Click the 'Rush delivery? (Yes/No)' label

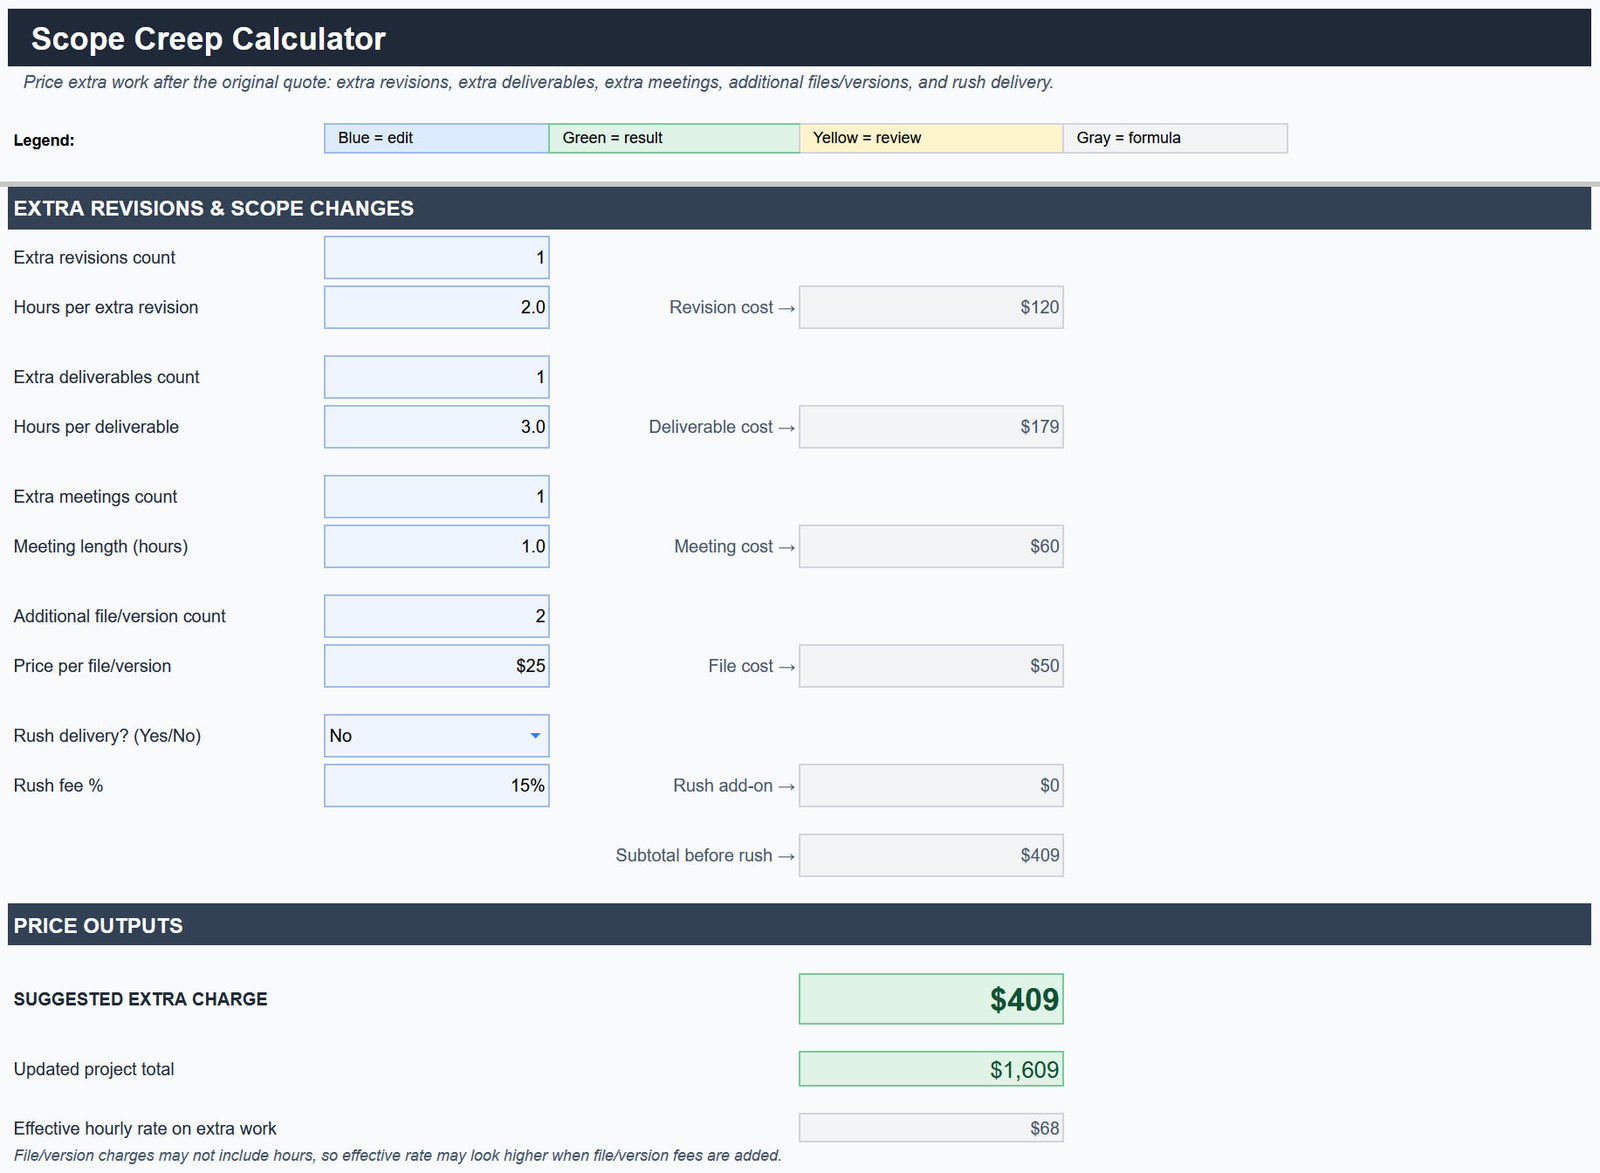tap(107, 736)
